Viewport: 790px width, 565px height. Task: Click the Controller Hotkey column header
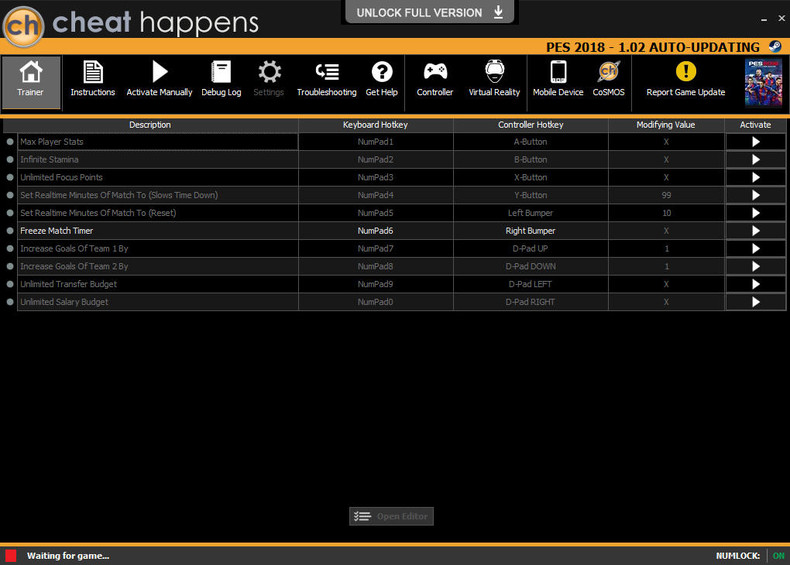coord(531,125)
